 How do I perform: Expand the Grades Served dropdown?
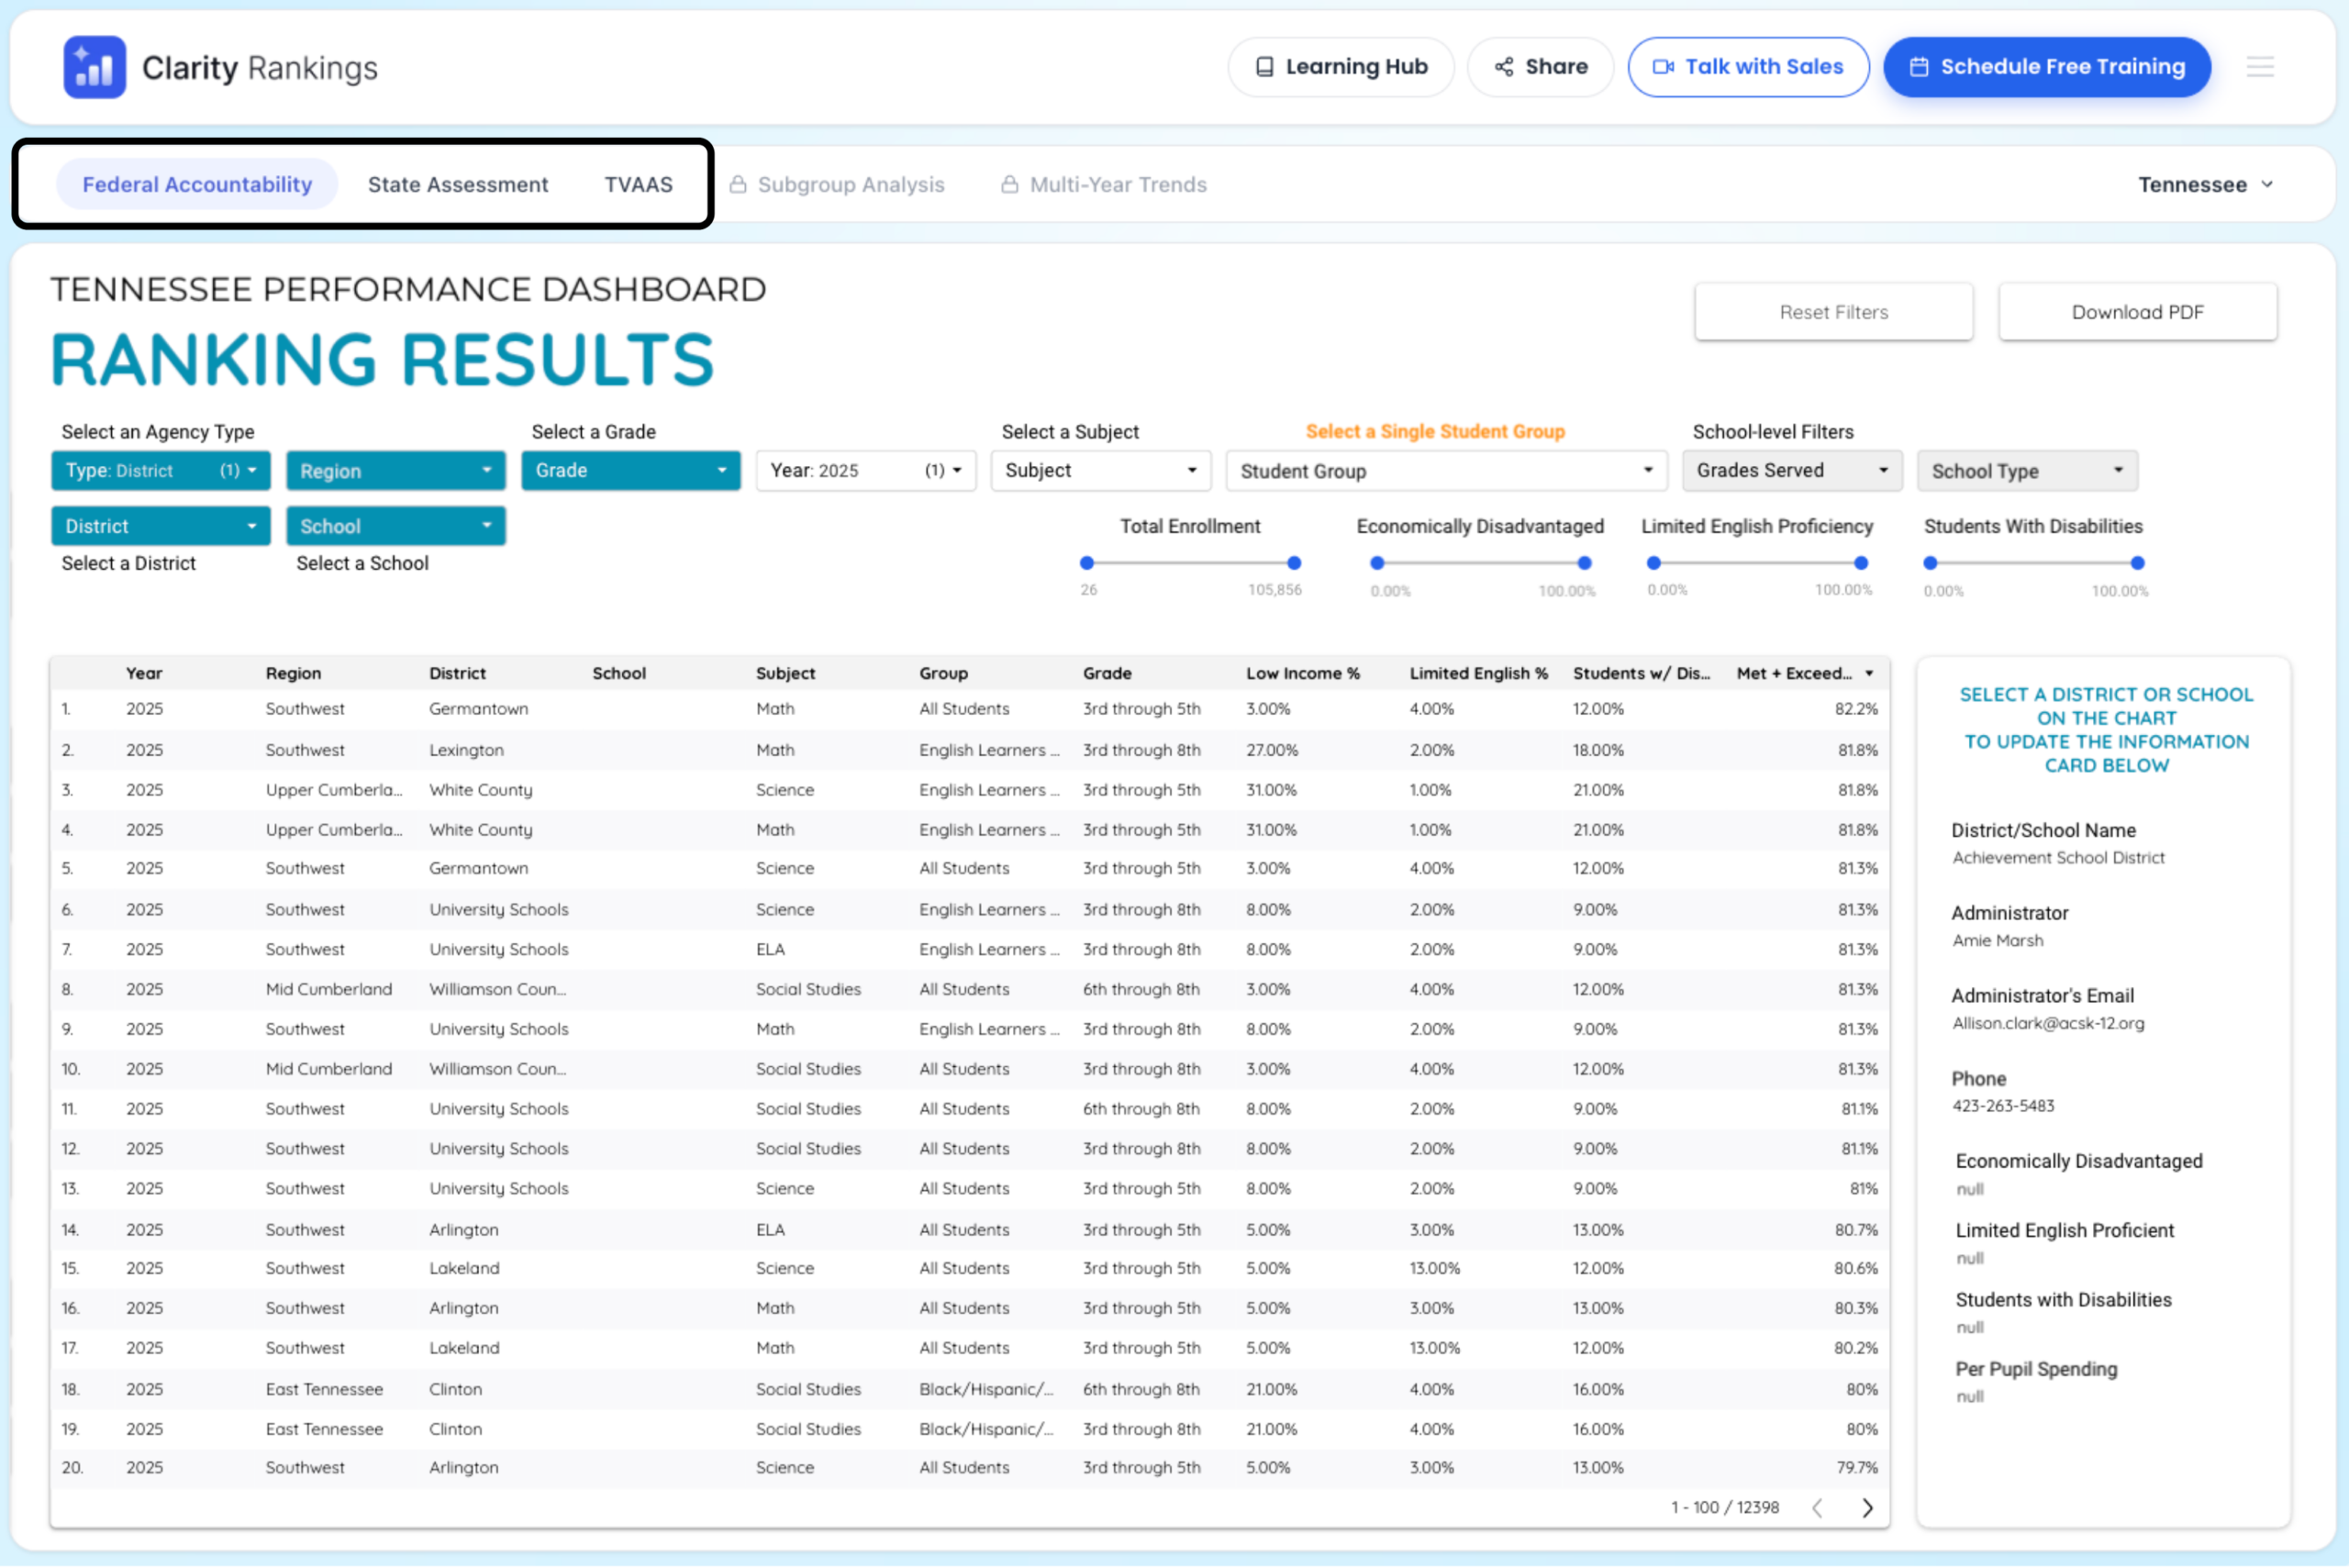(1791, 470)
